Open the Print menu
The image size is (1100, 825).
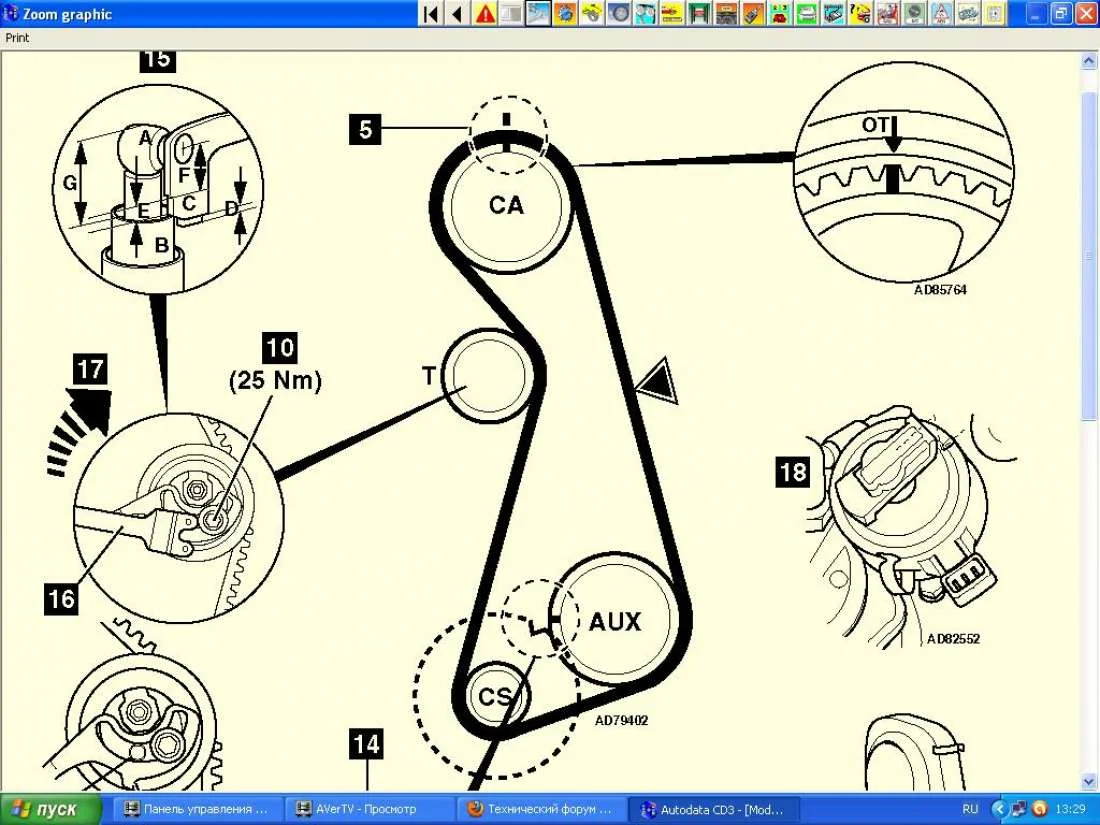pyautogui.click(x=17, y=38)
